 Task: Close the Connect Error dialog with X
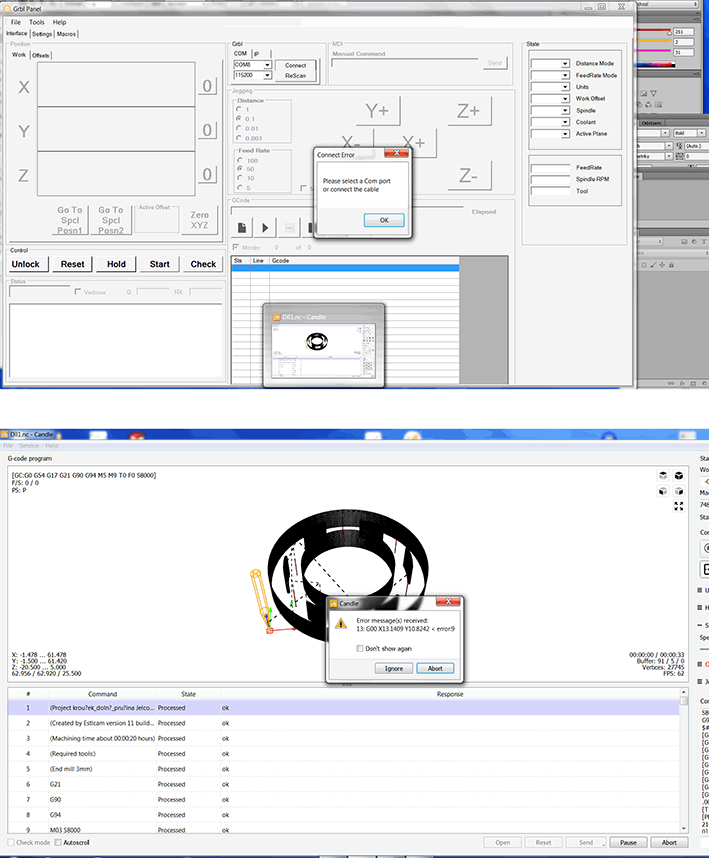tap(398, 155)
